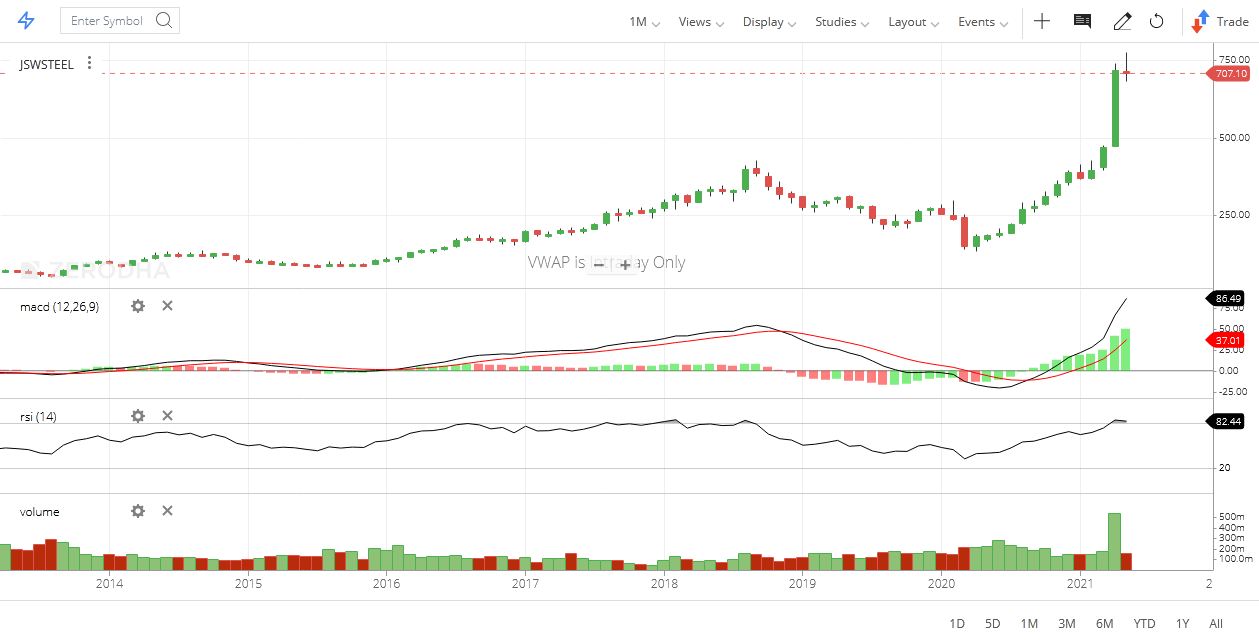Open macd indicator settings gear
The width and height of the screenshot is (1259, 644).
[137, 306]
